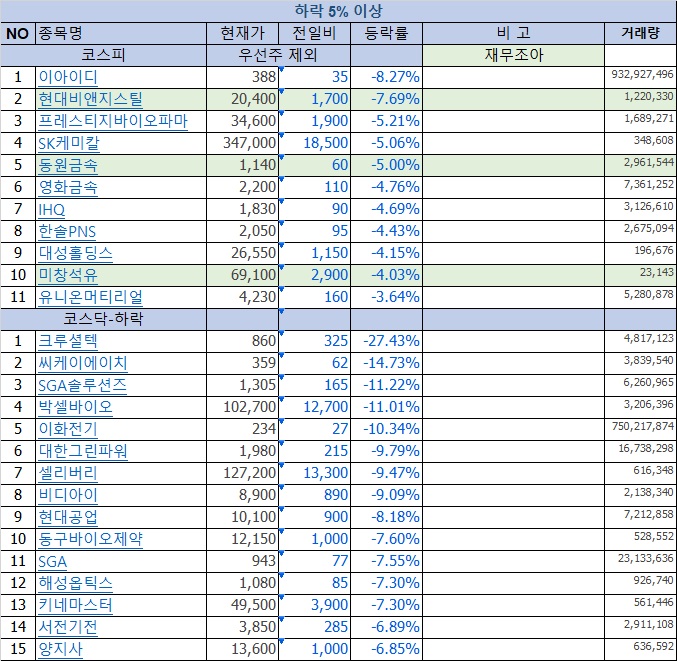The height and width of the screenshot is (661, 677).
Task: Select the 13,300 change cell
Action: [x=314, y=474]
